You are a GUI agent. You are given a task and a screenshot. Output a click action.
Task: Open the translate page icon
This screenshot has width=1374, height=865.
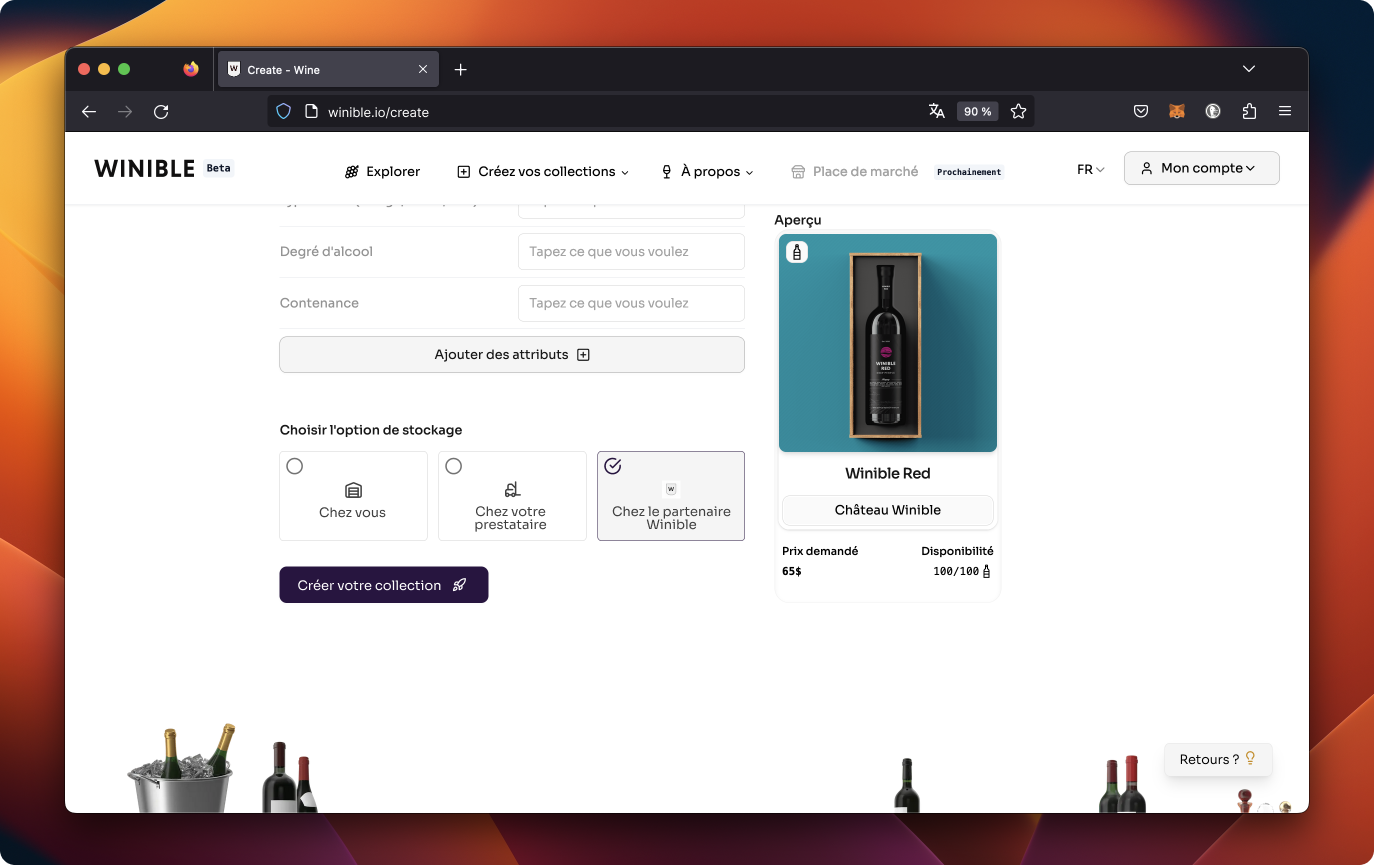(x=937, y=112)
